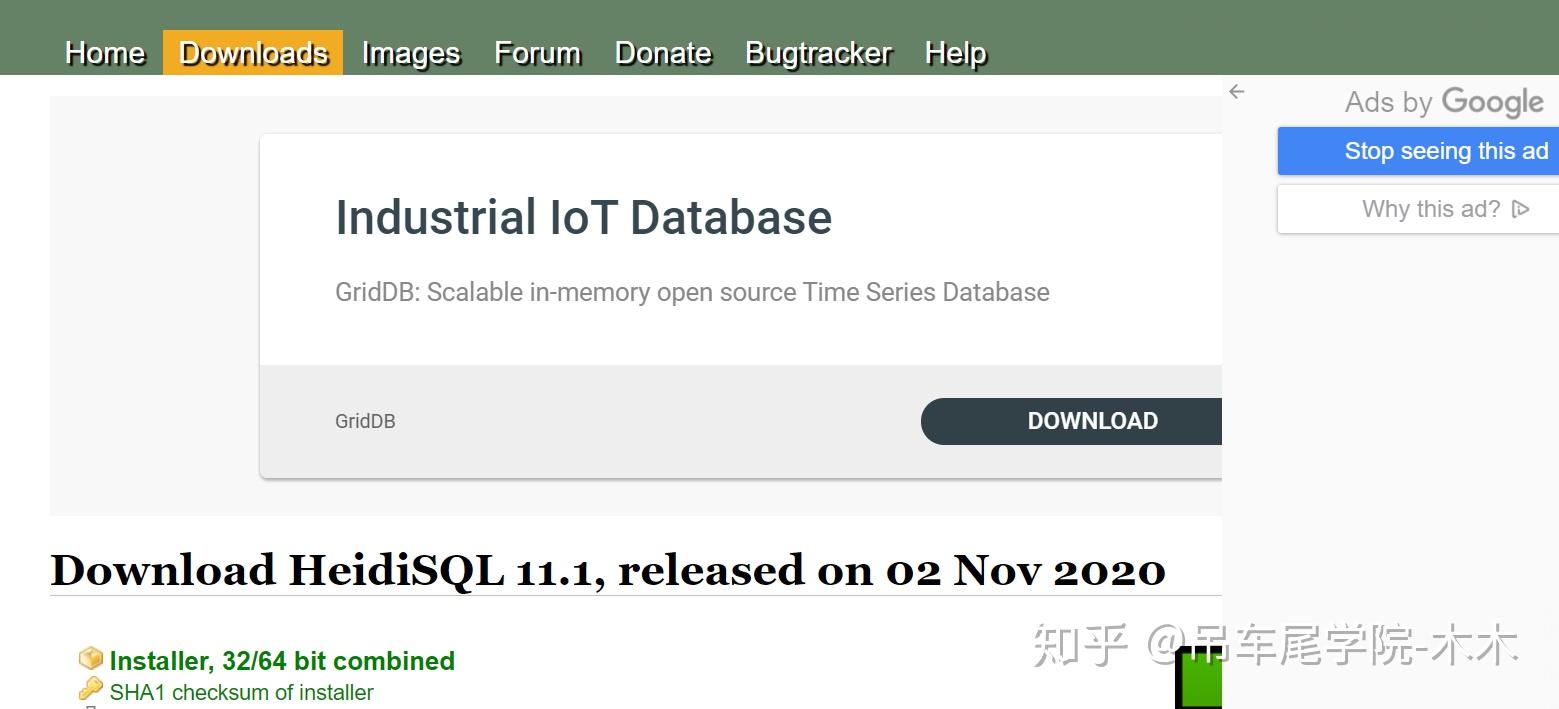Image resolution: width=1559 pixels, height=709 pixels.
Task: Visit the Donate page
Action: point(663,53)
